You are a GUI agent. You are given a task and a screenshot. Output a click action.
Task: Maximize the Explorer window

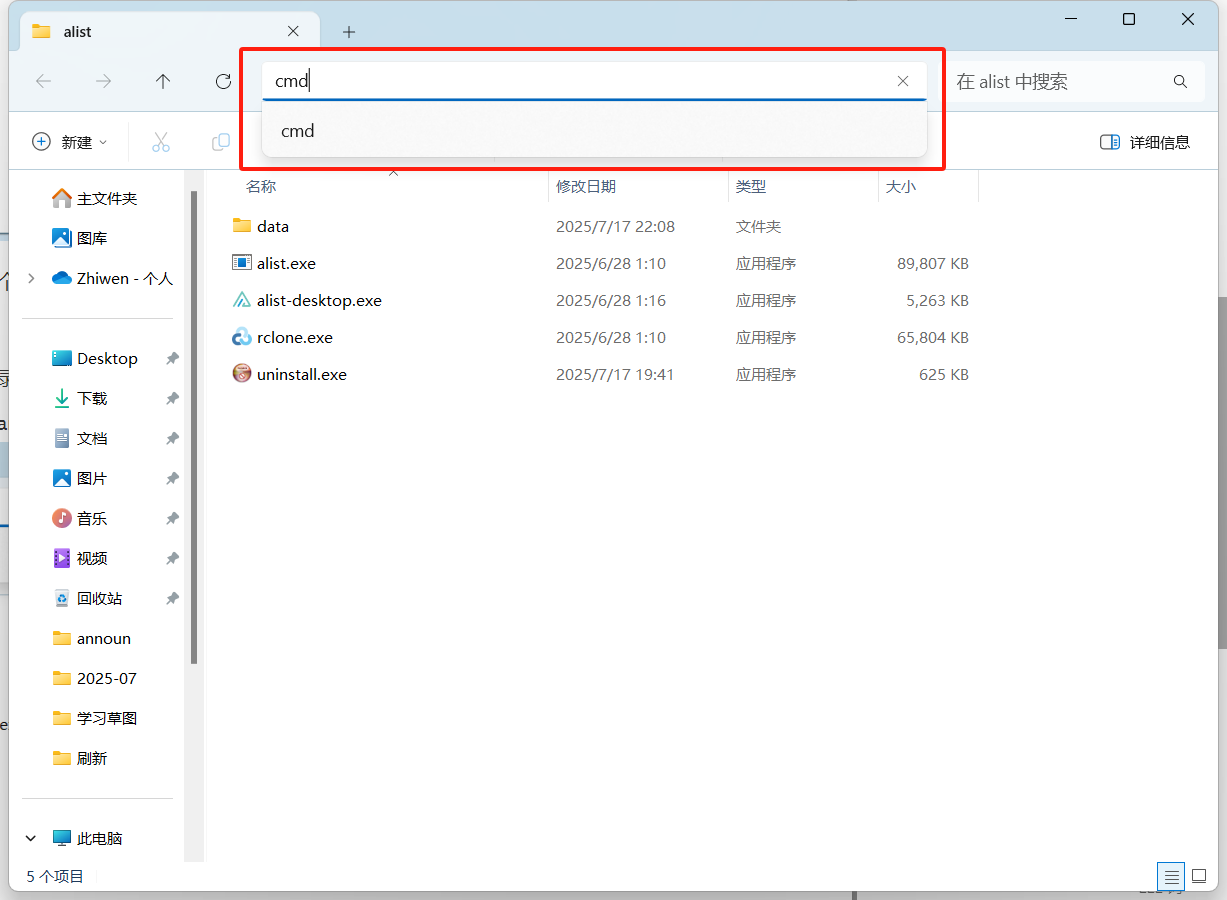tap(1129, 19)
